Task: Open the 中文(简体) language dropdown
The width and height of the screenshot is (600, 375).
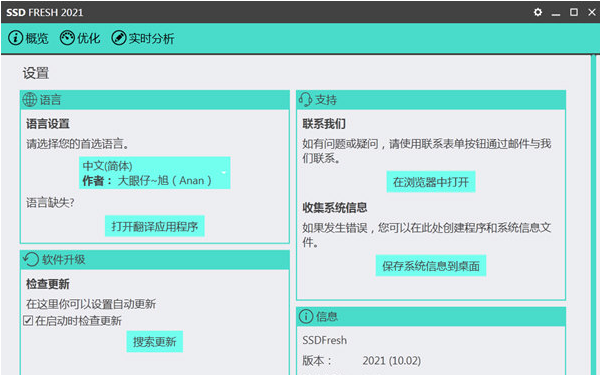Action: (x=155, y=173)
